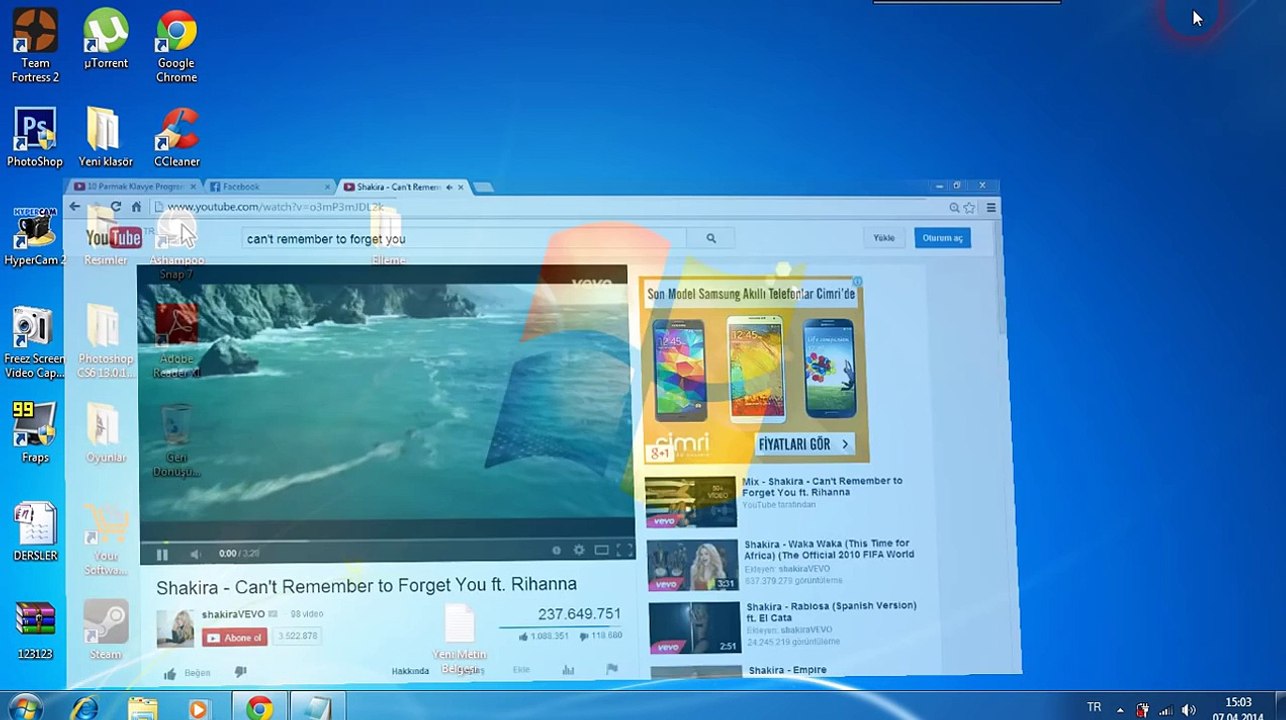Viewport: 1286px width, 720px height.
Task: Click FİYATLARI GÖR on the ad
Action: click(x=804, y=444)
